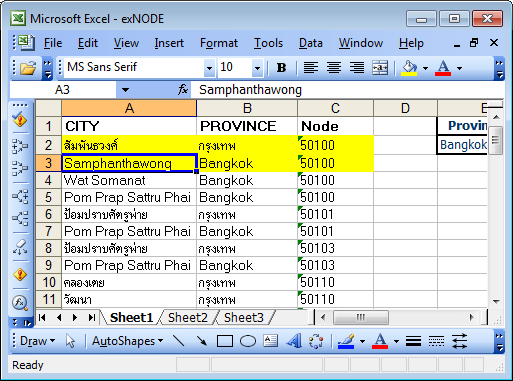The height and width of the screenshot is (381, 513).
Task: Insert Diagram or Organization Chart
Action: pyautogui.click(x=316, y=341)
